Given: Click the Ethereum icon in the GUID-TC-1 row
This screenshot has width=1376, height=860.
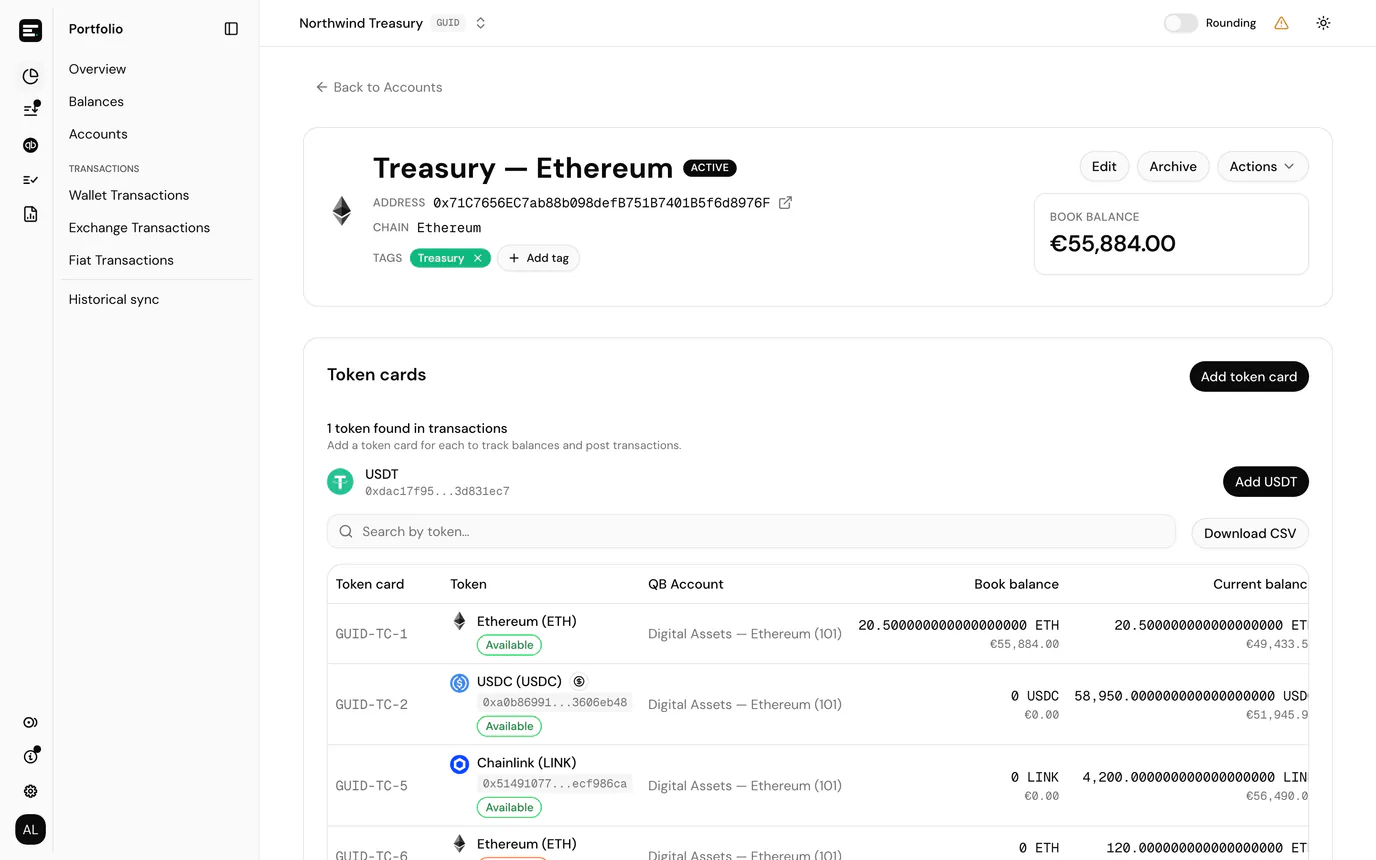Looking at the screenshot, I should coord(460,621).
